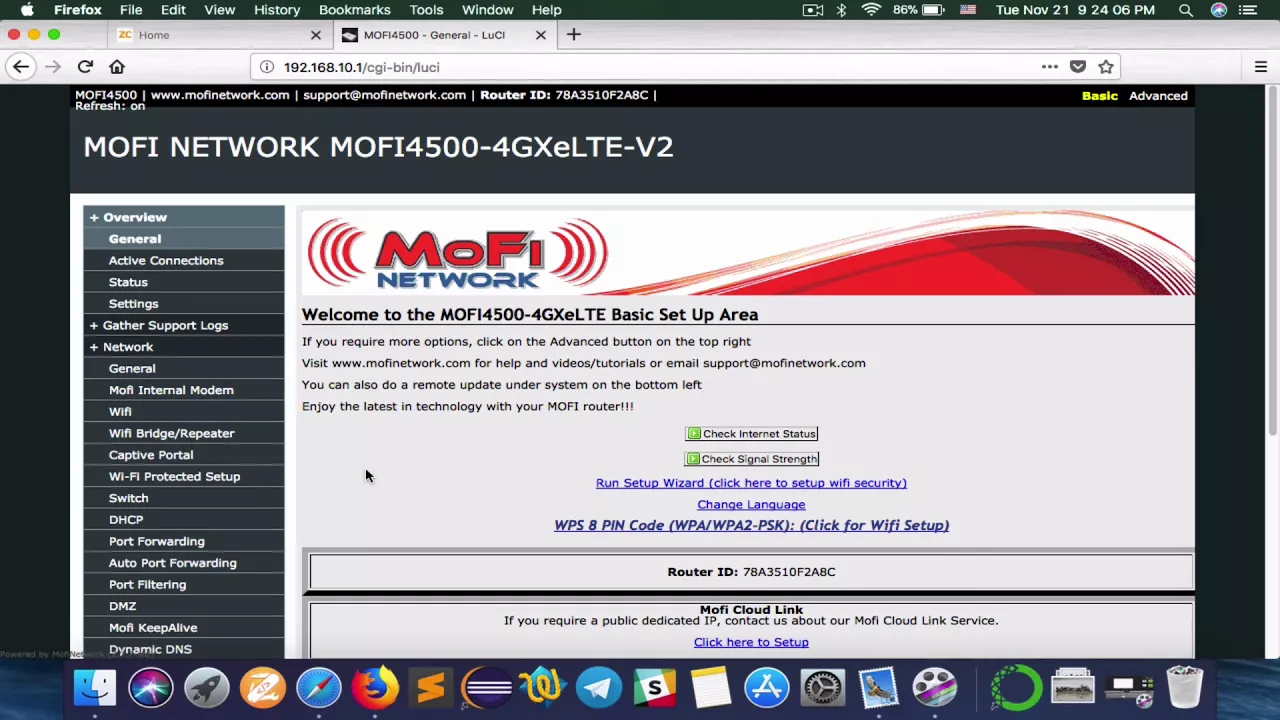Open Wi-Fi Protected Setup page
The image size is (1280, 720).
pos(184,477)
